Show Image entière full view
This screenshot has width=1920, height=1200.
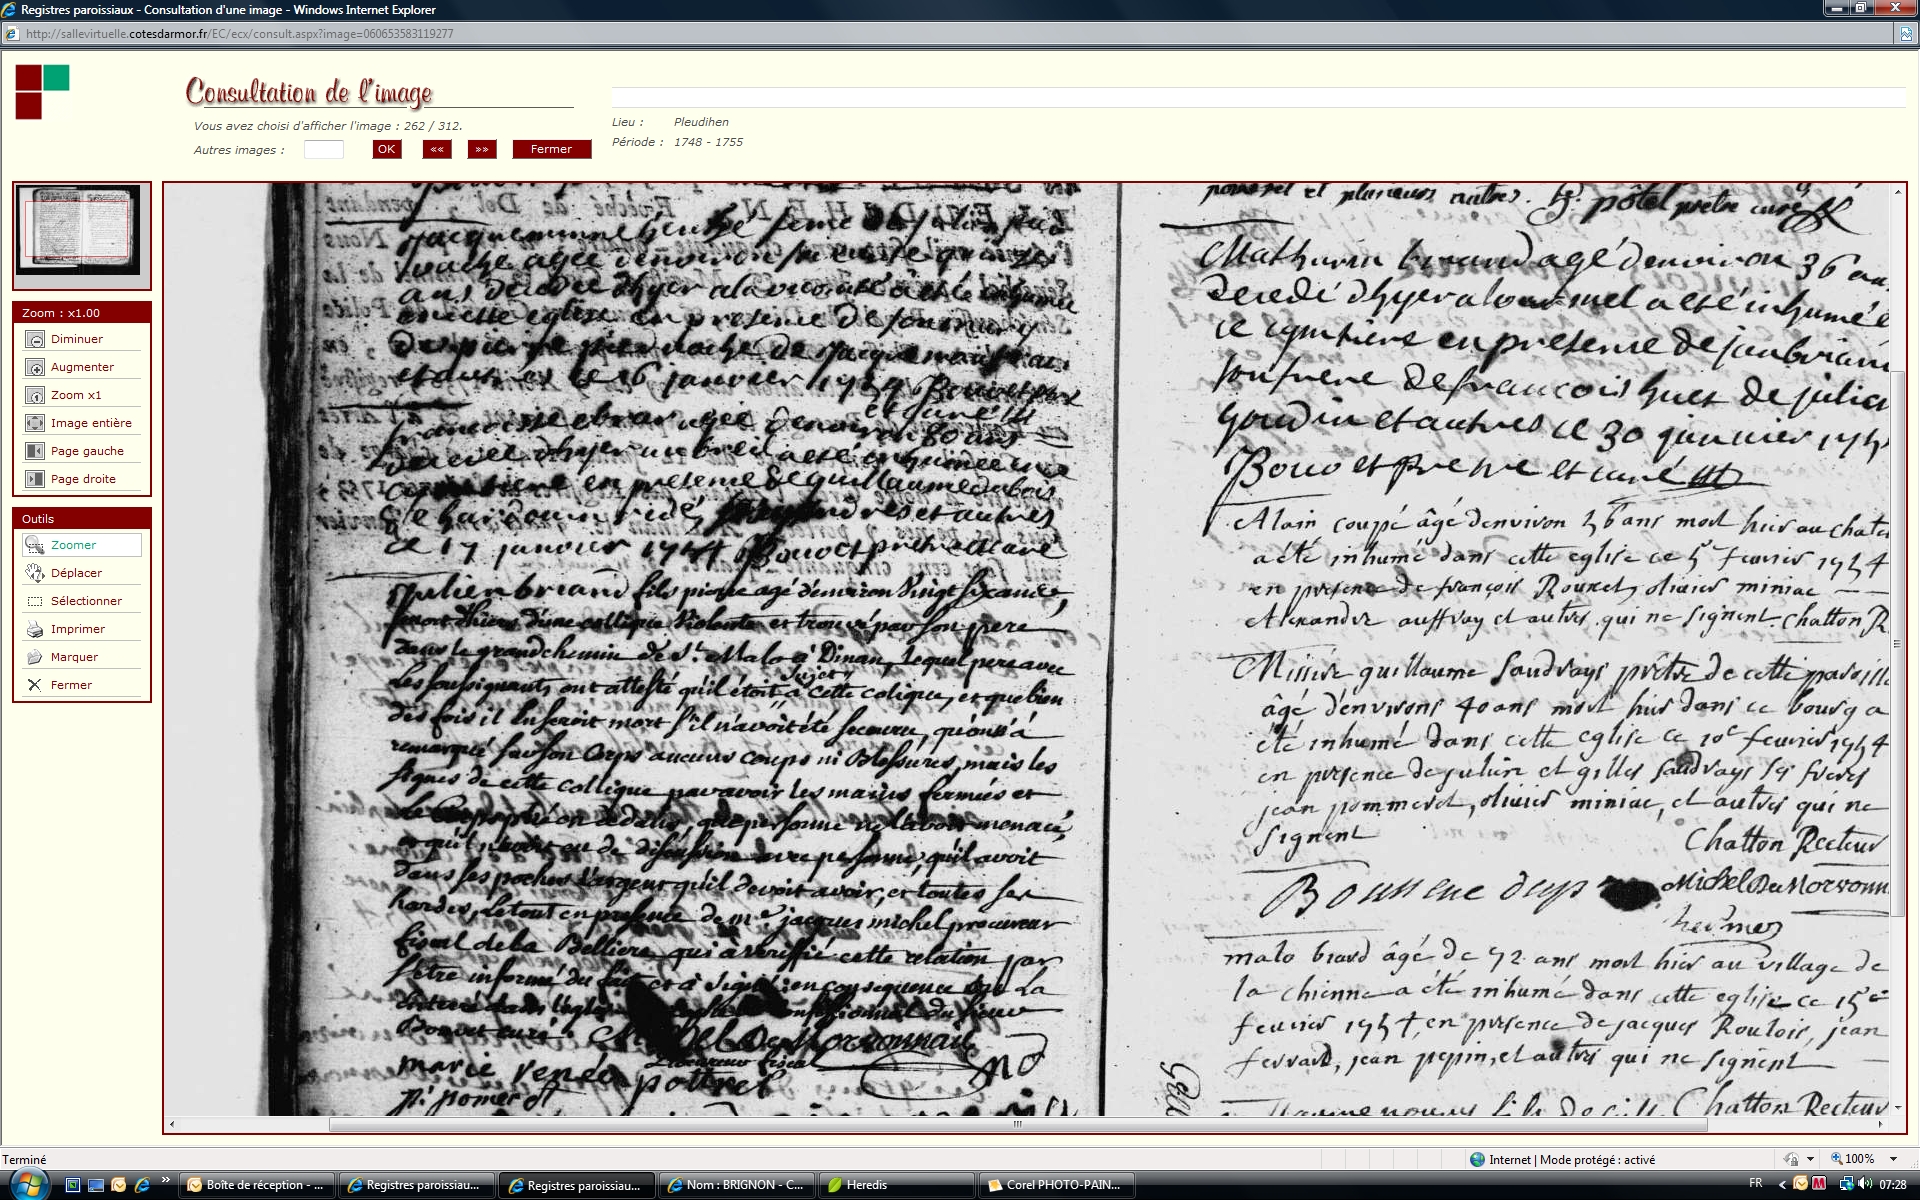35,424
